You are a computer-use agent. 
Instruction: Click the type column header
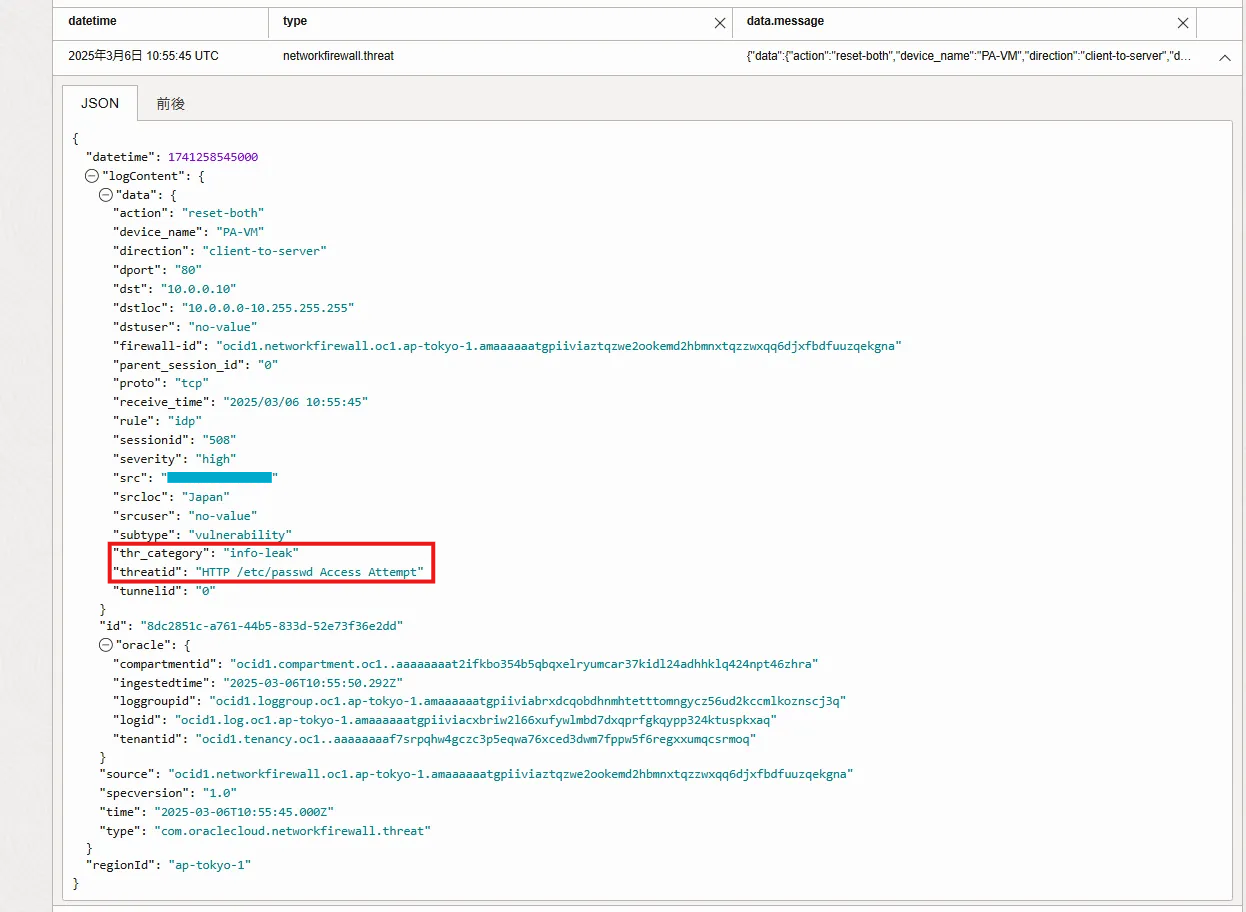pyautogui.click(x=295, y=21)
